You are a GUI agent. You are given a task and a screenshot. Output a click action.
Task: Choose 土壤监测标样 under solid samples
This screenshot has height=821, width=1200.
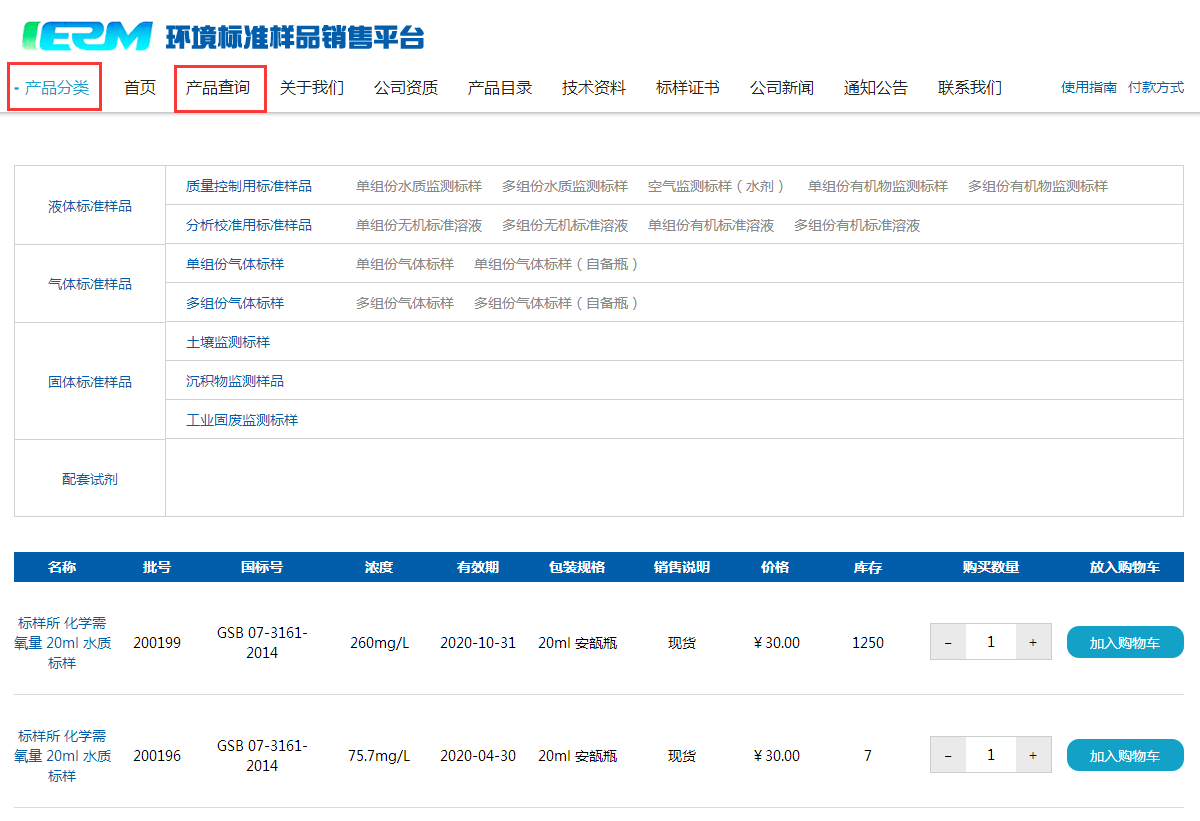(228, 342)
